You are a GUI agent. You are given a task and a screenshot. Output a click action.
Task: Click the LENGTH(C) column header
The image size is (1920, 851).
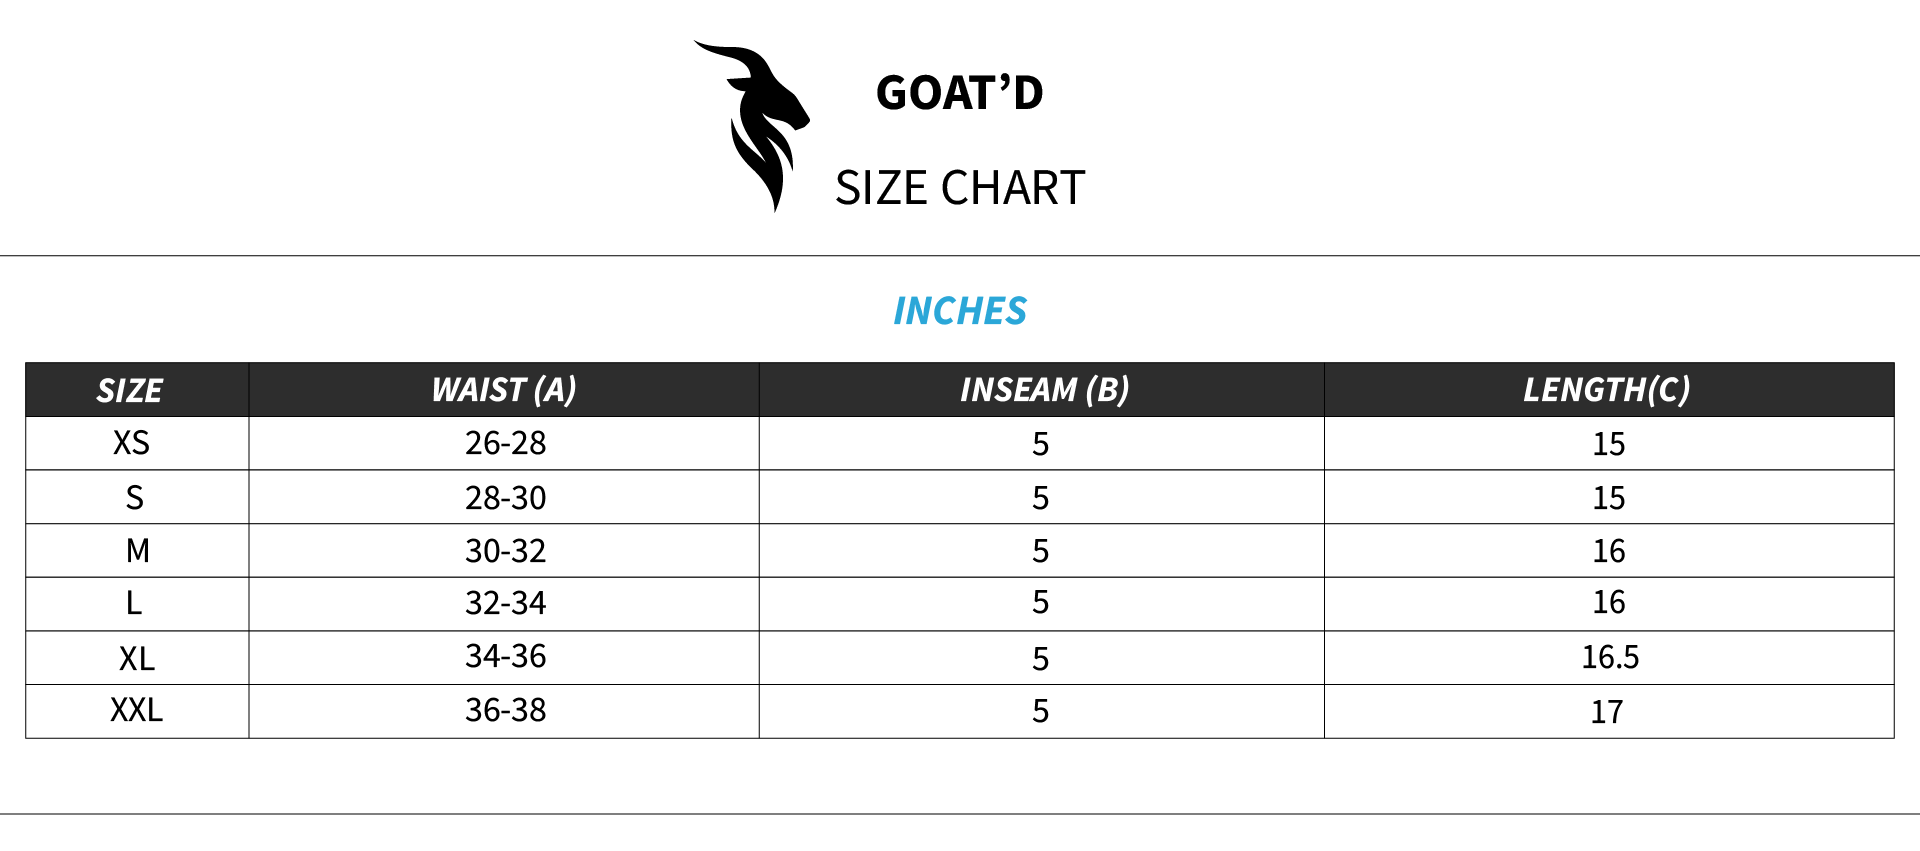pos(1606,389)
